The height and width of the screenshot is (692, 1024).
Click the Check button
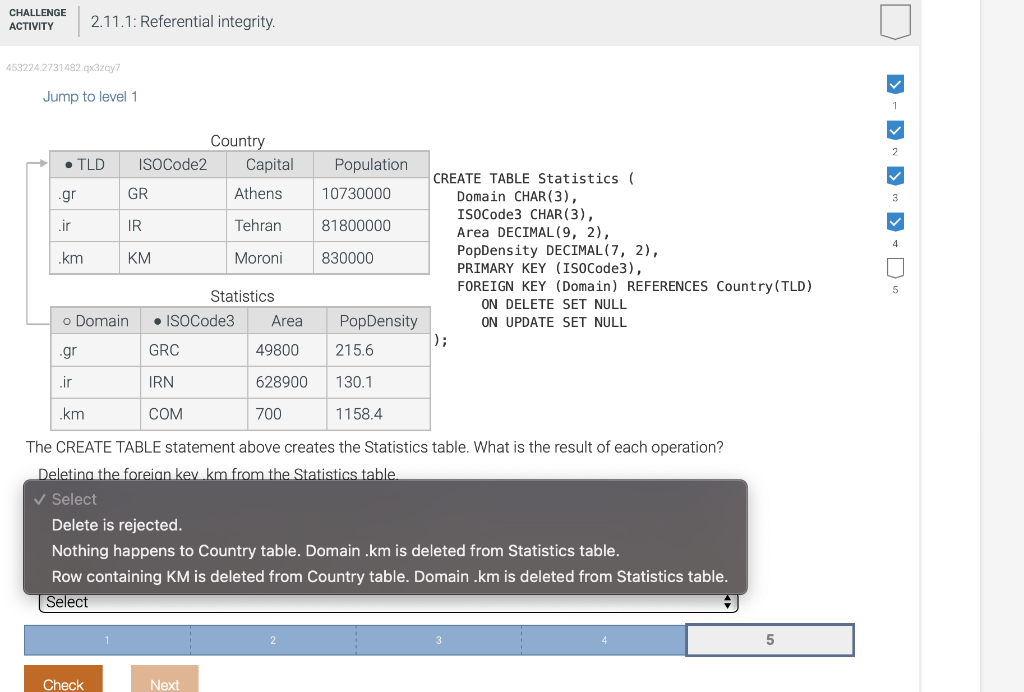coord(63,679)
